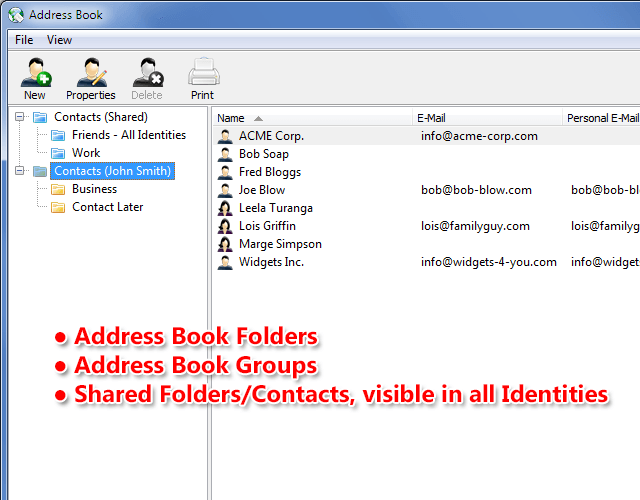Select Friends - All Identities folder label
The width and height of the screenshot is (640, 500).
pyautogui.click(x=129, y=135)
